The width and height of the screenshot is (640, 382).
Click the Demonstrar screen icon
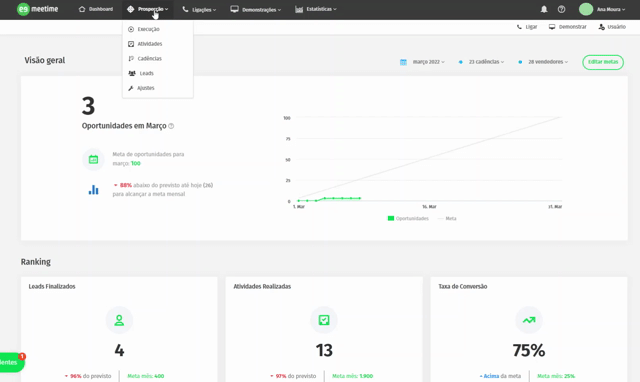(552, 27)
